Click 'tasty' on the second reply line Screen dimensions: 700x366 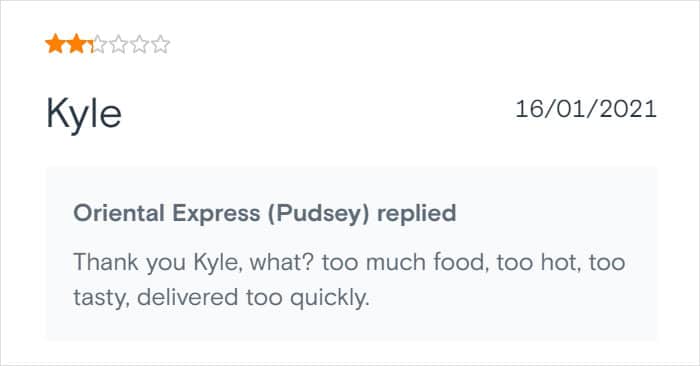(101, 298)
